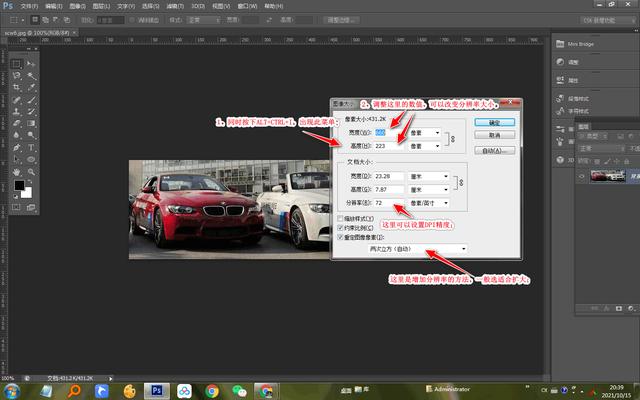Open the File menu
640x400 pixels.
tap(29, 6)
